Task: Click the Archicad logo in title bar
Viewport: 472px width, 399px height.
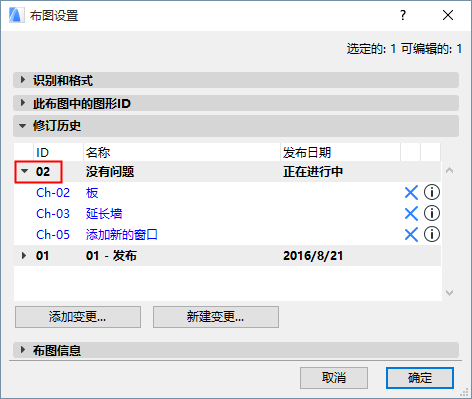Action: tap(16, 15)
